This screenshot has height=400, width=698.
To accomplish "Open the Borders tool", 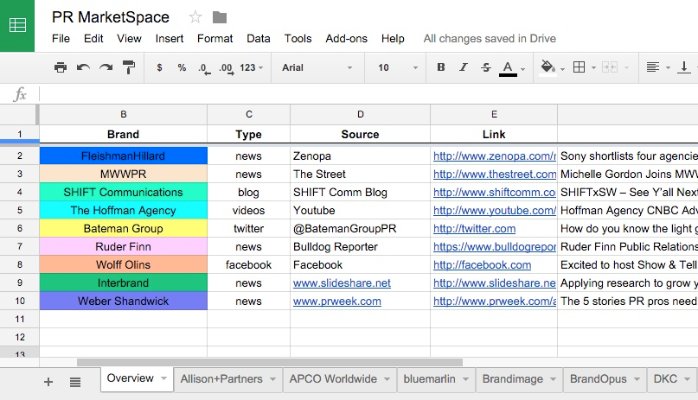I will [x=579, y=67].
